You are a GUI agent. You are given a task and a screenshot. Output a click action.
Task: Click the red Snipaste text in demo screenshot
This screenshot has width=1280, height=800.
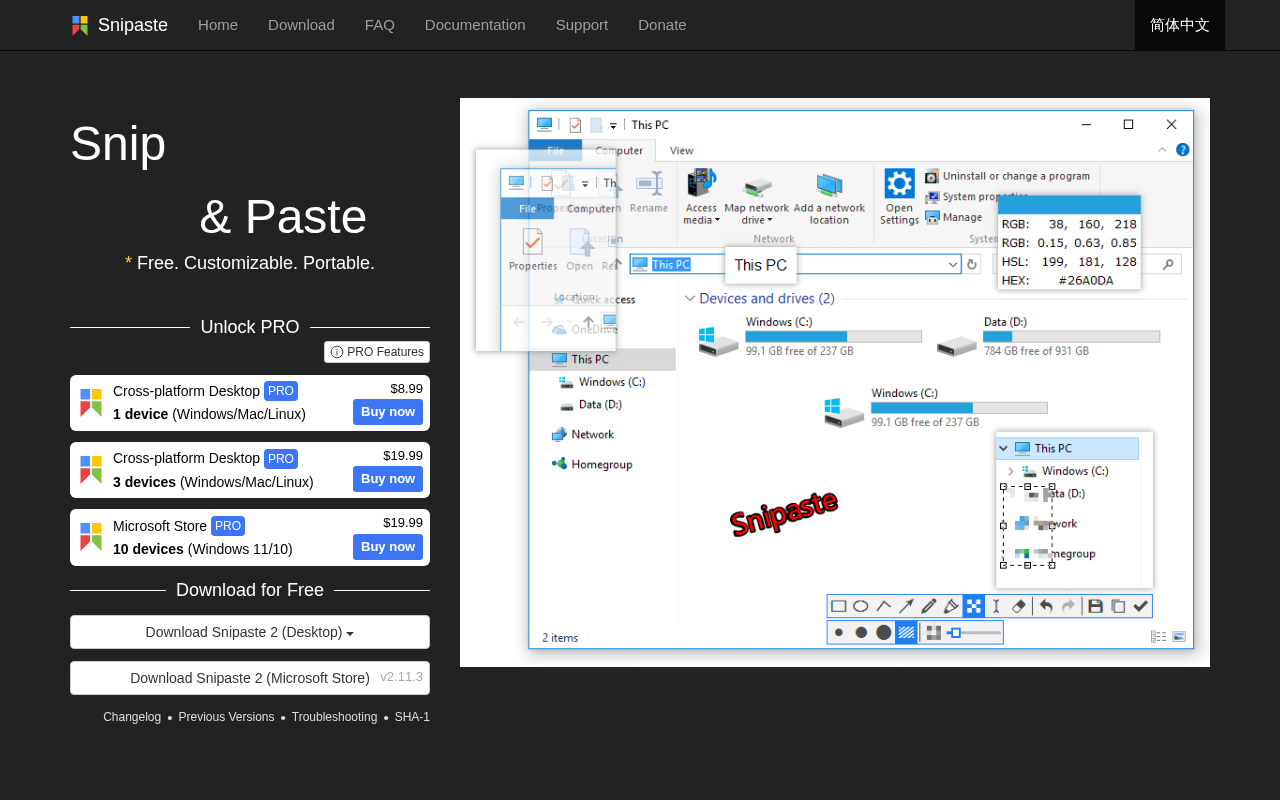[x=783, y=512]
